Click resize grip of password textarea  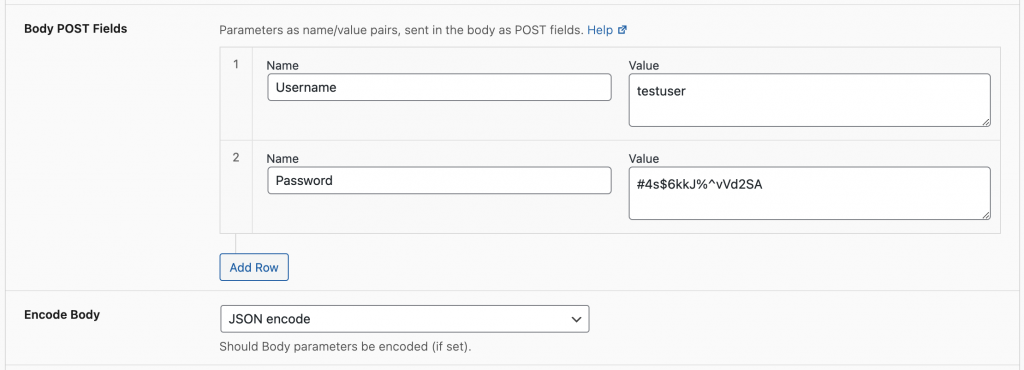[985, 215]
